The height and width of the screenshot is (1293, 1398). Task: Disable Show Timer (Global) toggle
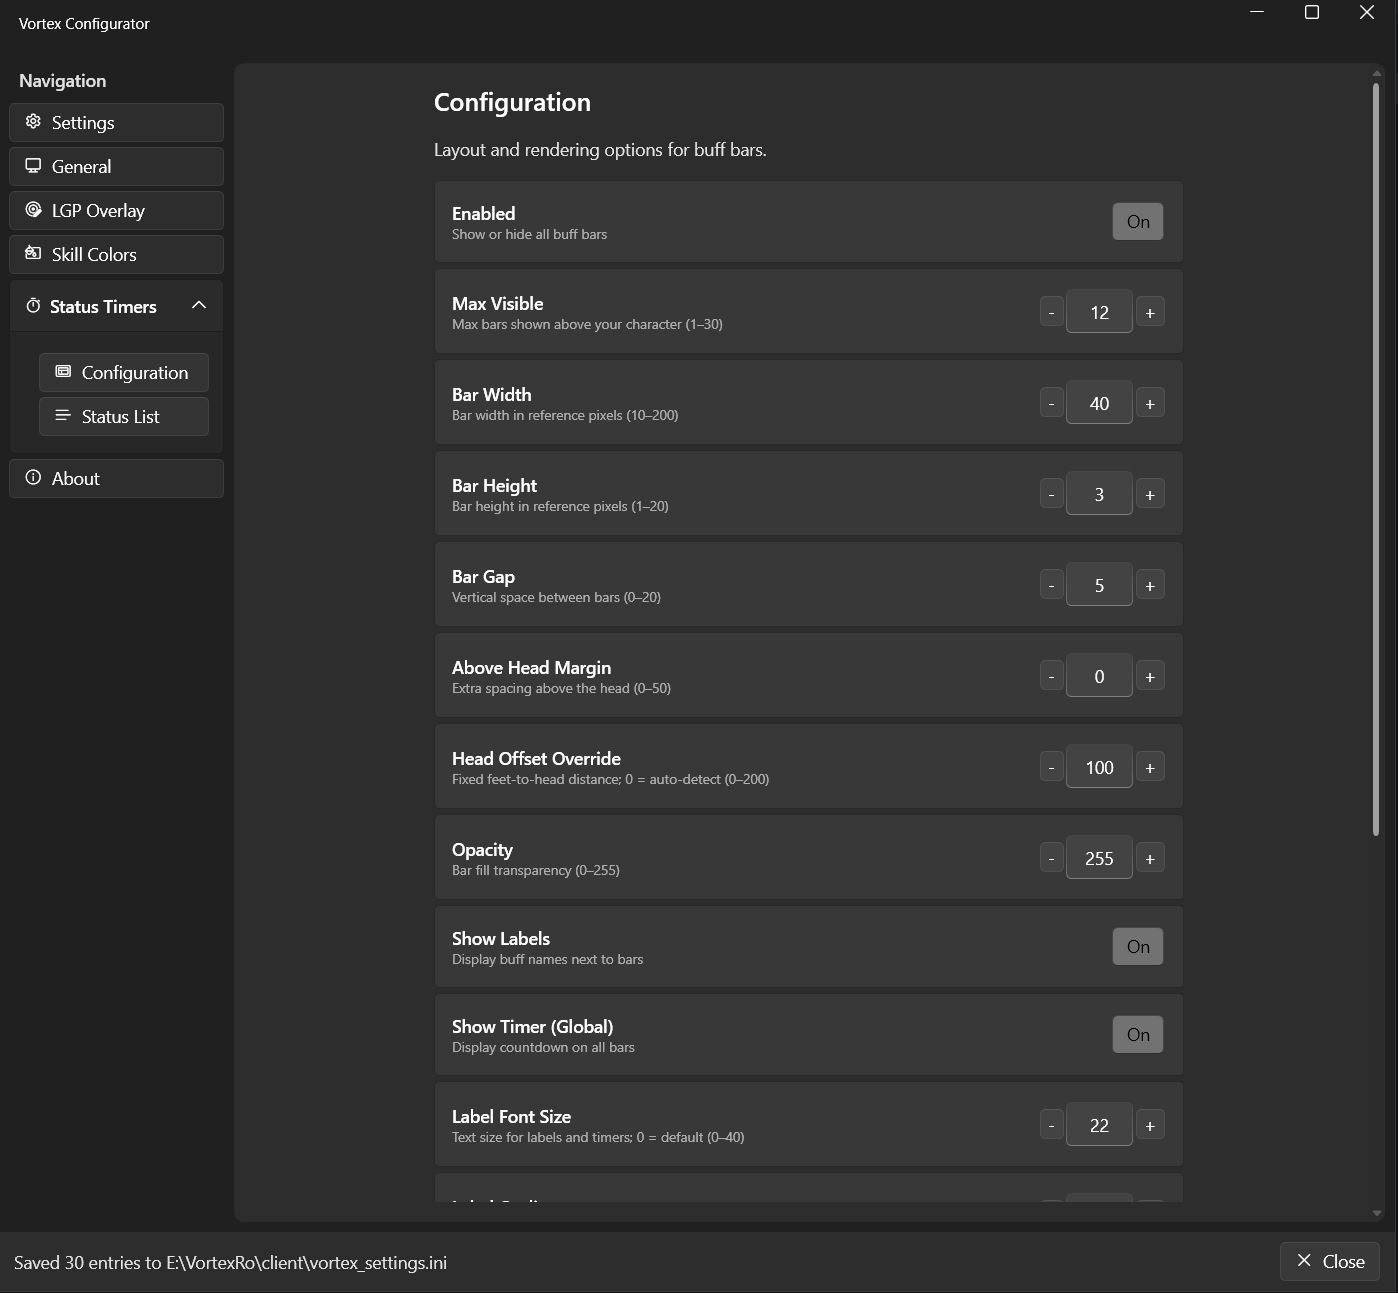coord(1138,1035)
